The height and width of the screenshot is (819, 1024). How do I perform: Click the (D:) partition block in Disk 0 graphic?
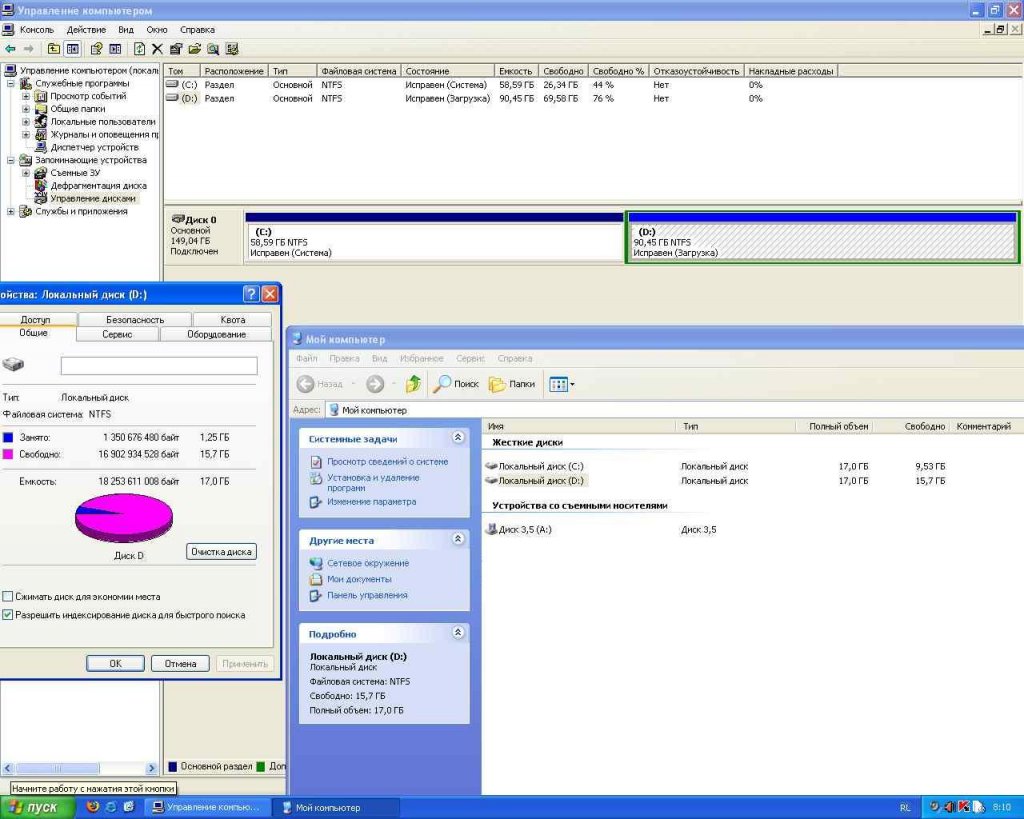click(x=822, y=238)
